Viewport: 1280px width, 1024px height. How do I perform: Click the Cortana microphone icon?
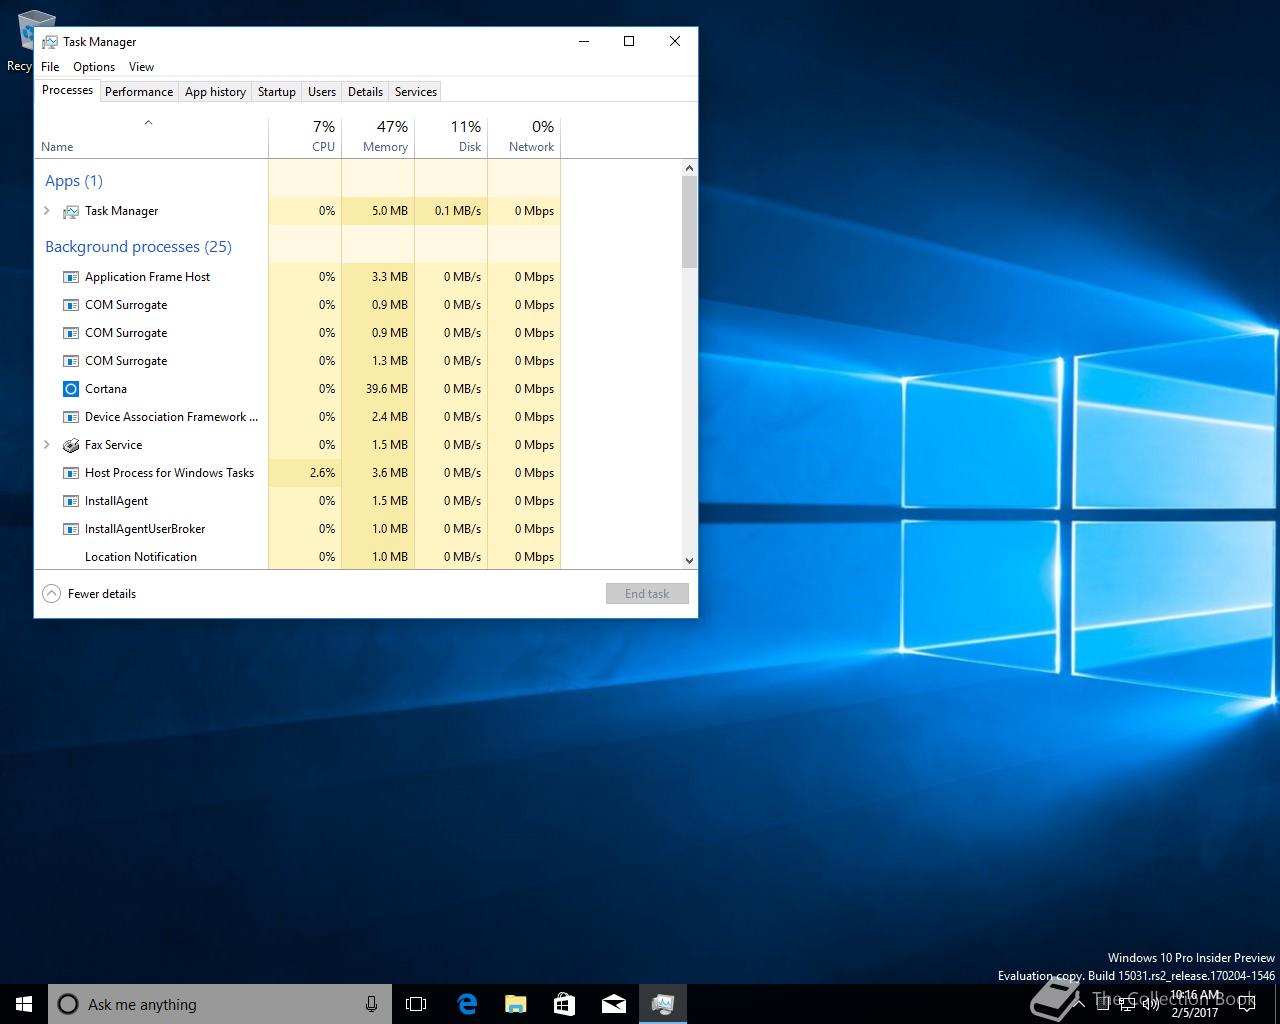(x=371, y=1004)
